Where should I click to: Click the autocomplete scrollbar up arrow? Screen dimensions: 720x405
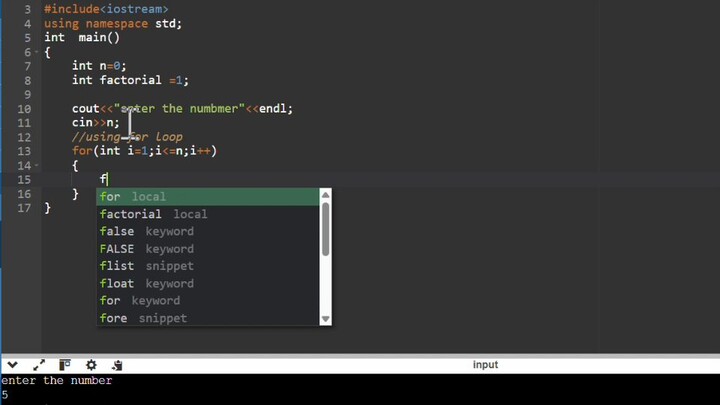pyautogui.click(x=326, y=195)
